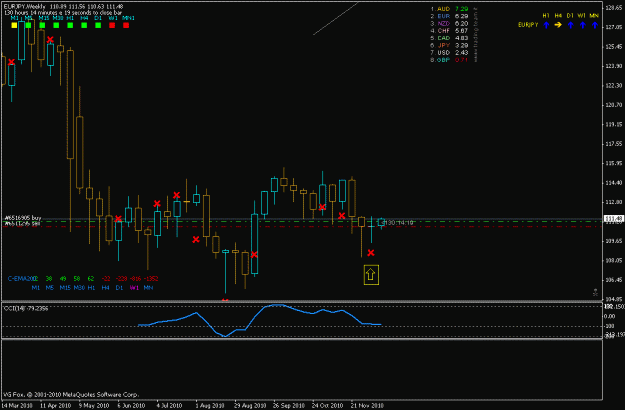
Task: Click the green M5 timeframe signal square
Action: [x=28, y=25]
